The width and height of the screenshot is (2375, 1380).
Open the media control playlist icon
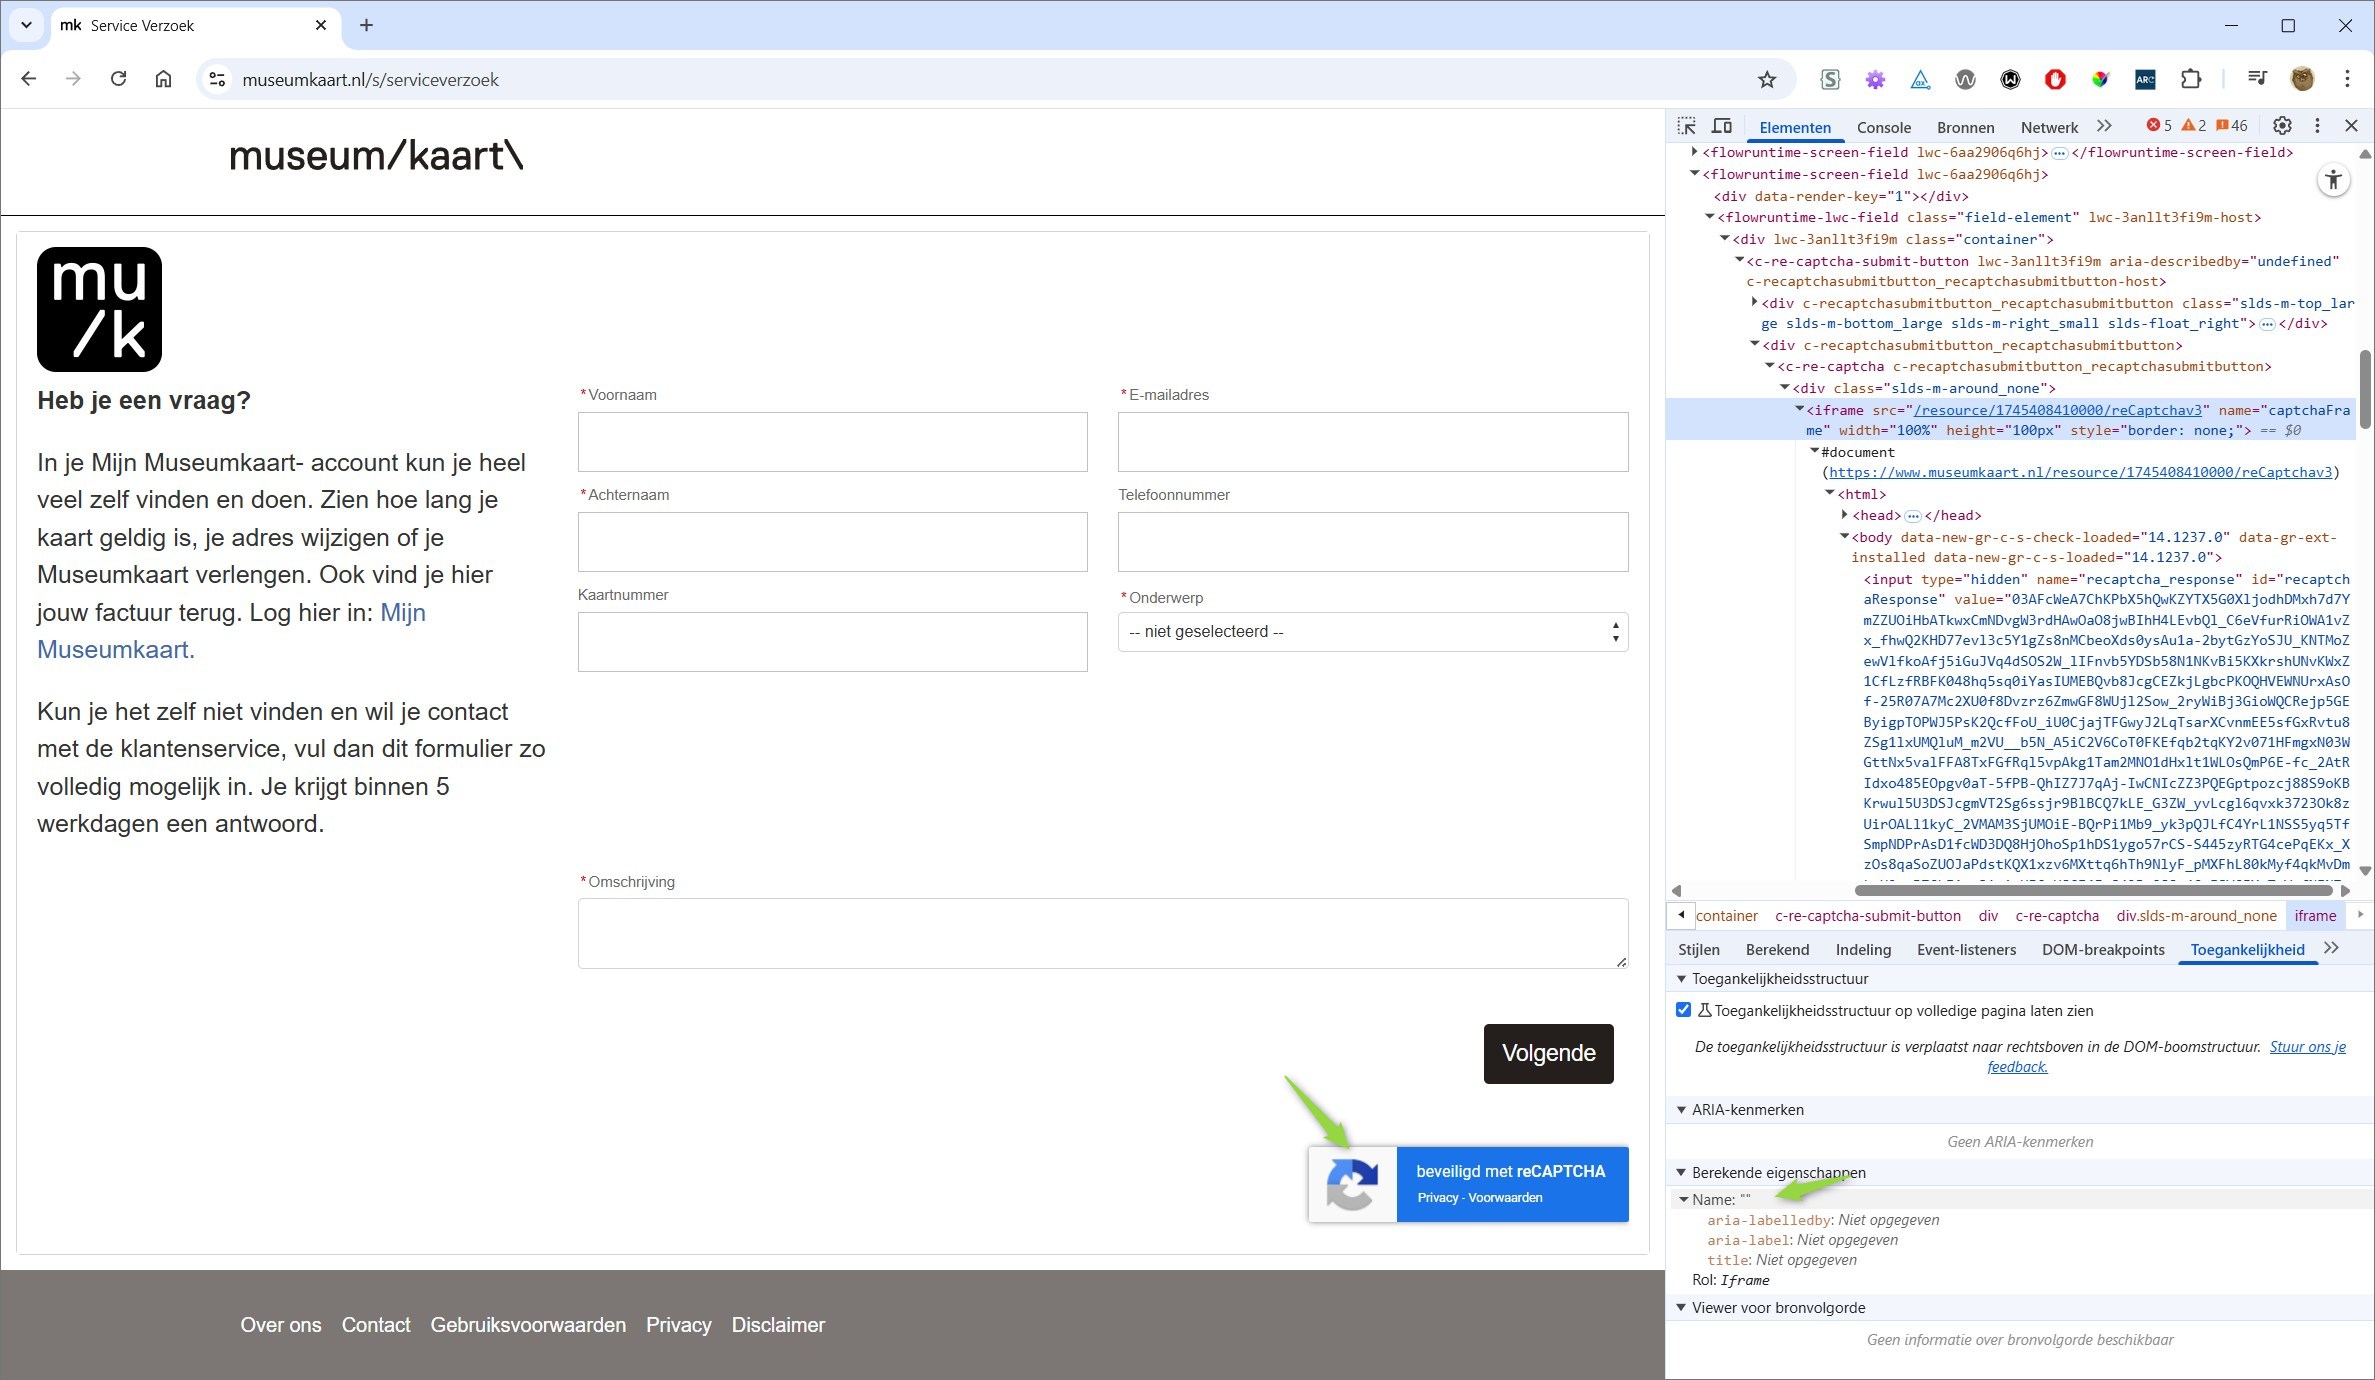click(x=2257, y=79)
